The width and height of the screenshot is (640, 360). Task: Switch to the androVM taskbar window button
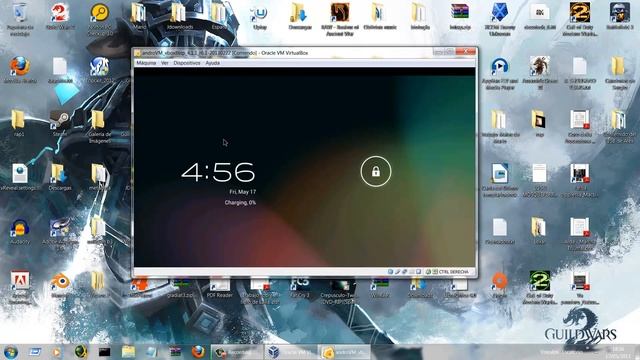point(345,352)
